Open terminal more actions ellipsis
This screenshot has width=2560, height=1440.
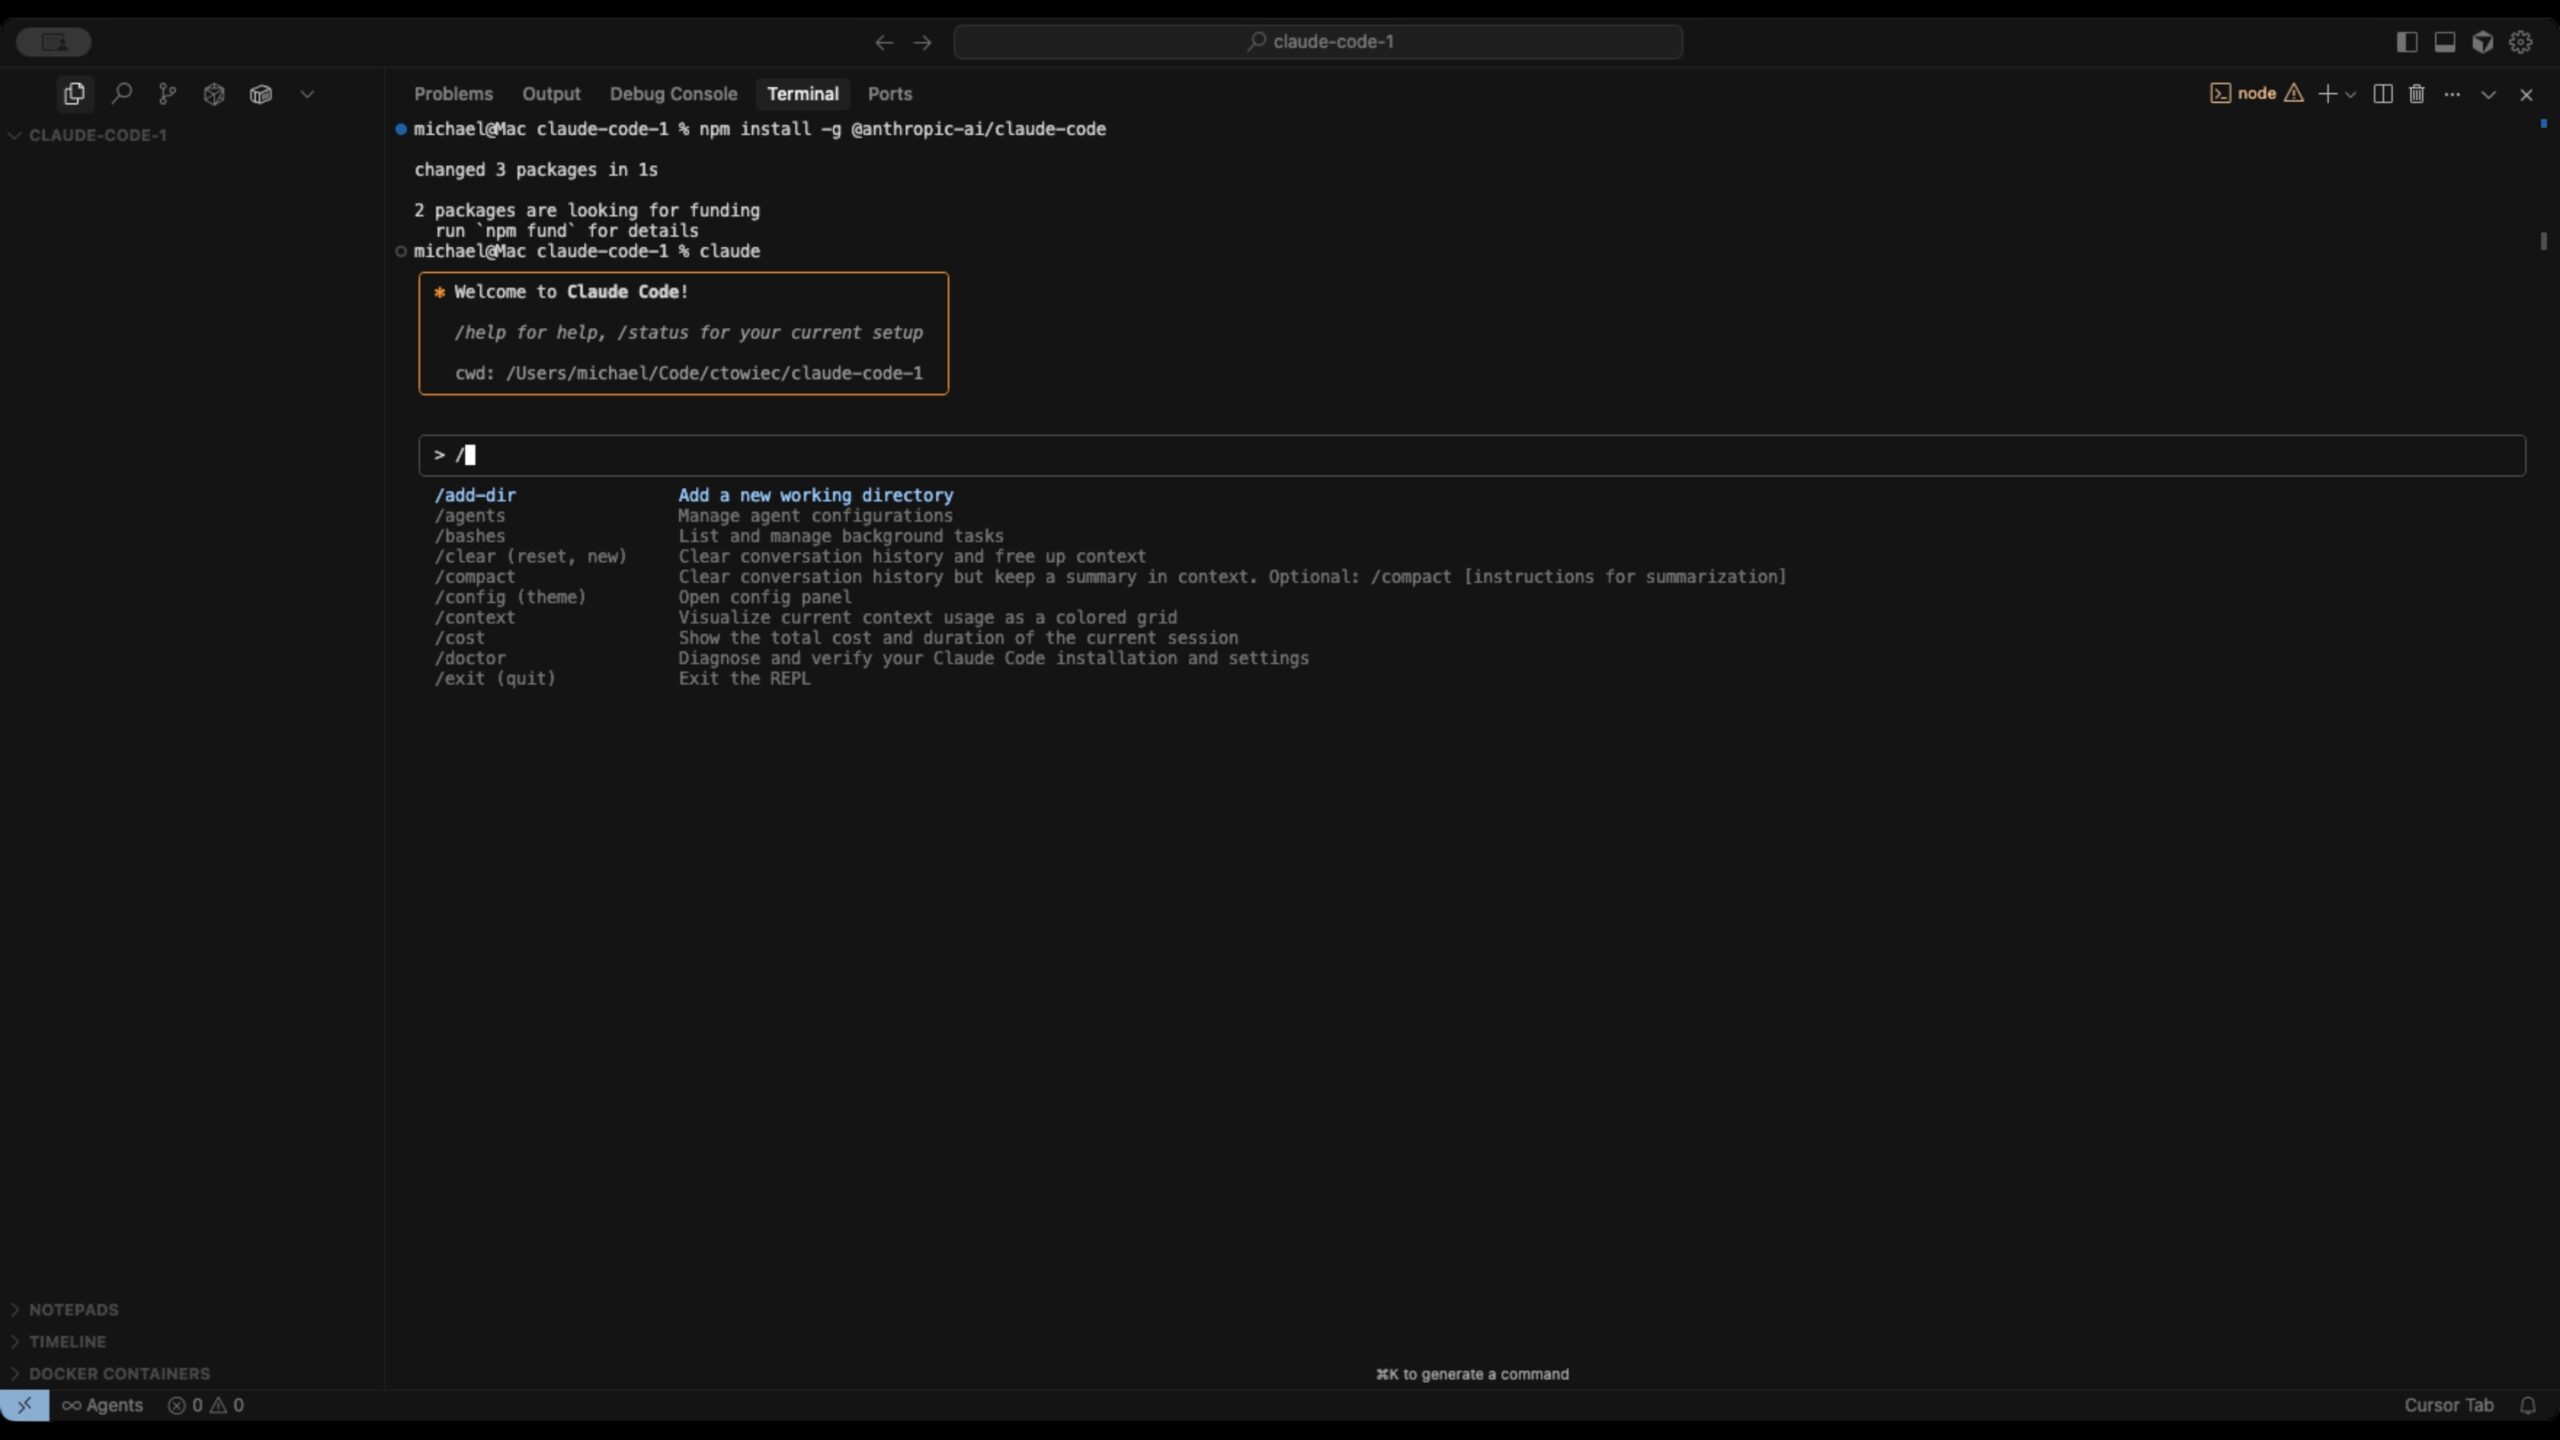tap(2452, 94)
